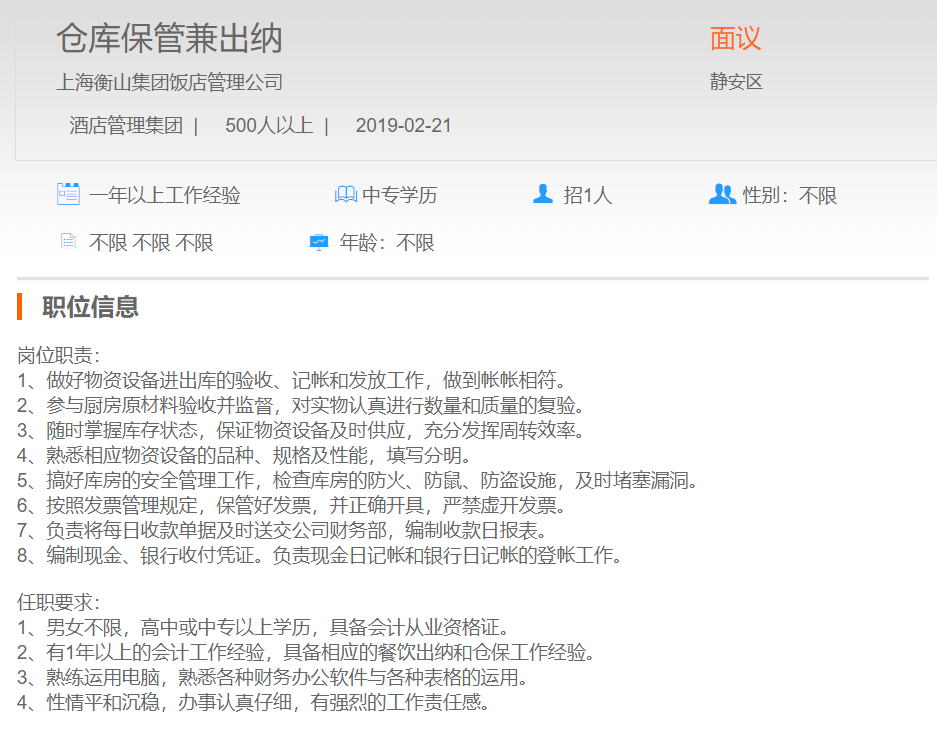Click the document icon before 不限 不限 不限
Viewport: 937px width, 744px height.
click(x=68, y=242)
